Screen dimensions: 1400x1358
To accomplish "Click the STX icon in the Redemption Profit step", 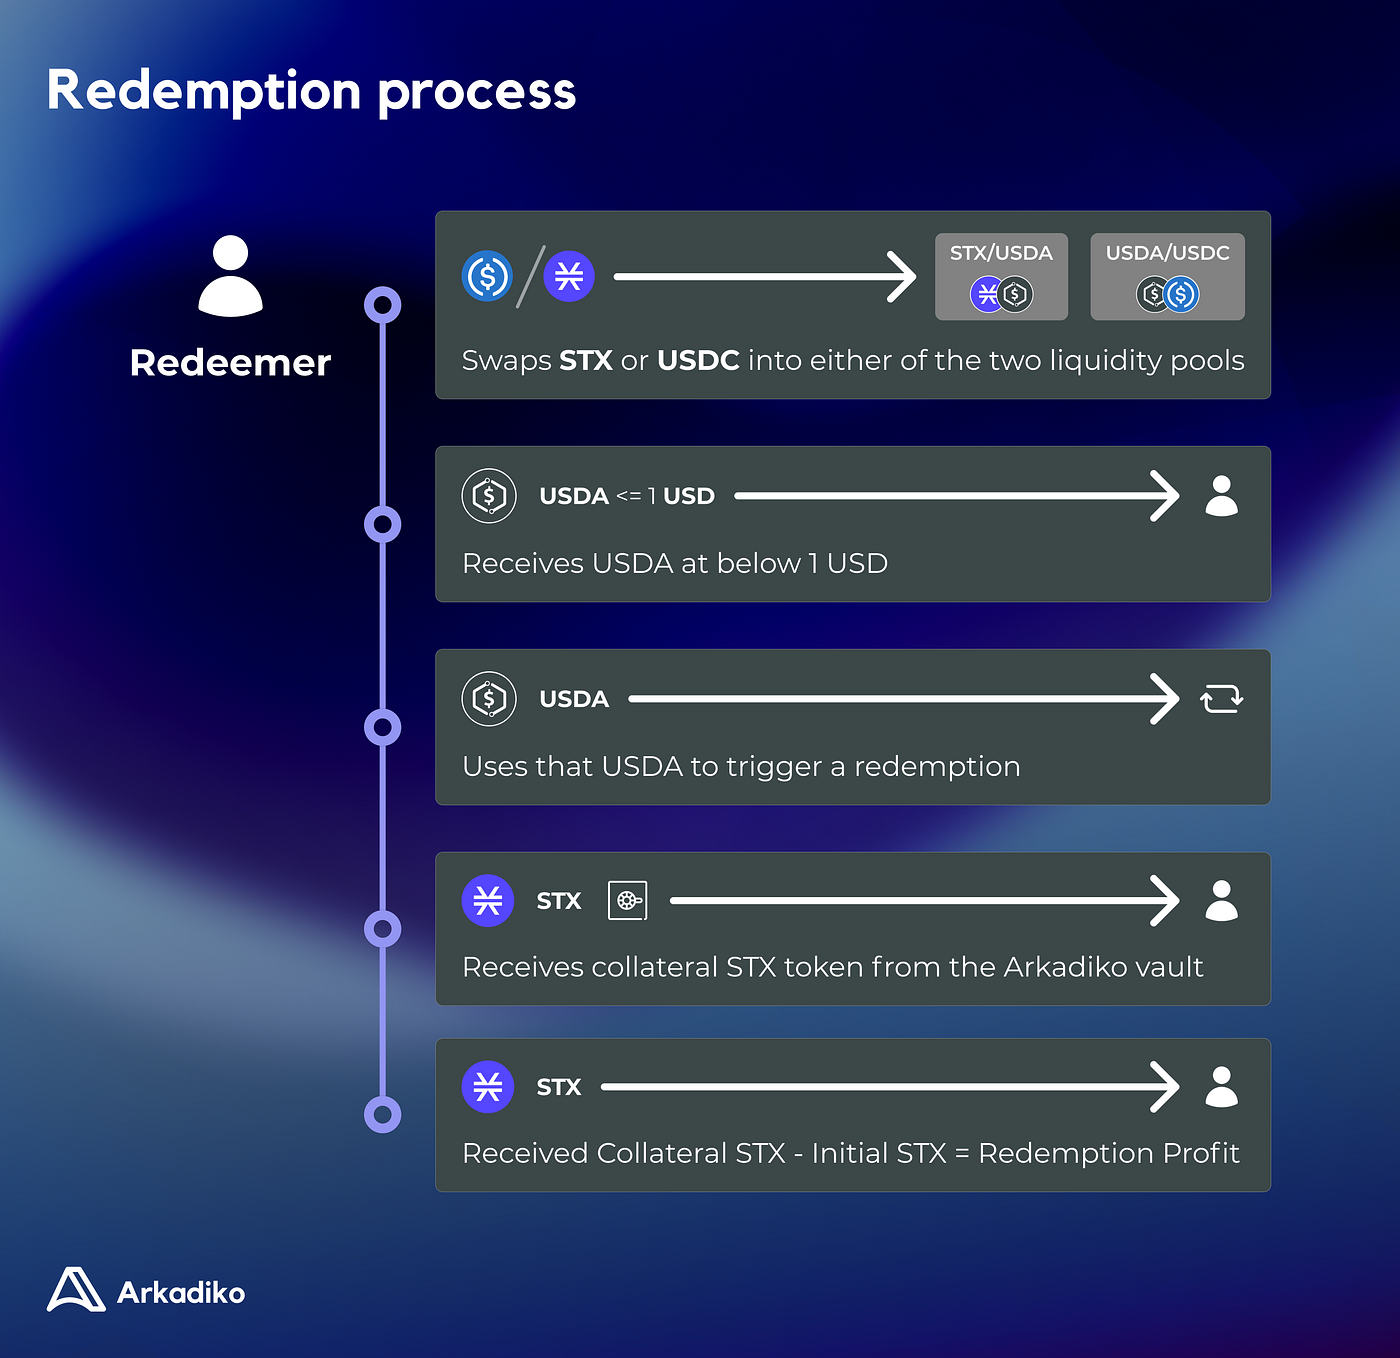I will tap(488, 1087).
